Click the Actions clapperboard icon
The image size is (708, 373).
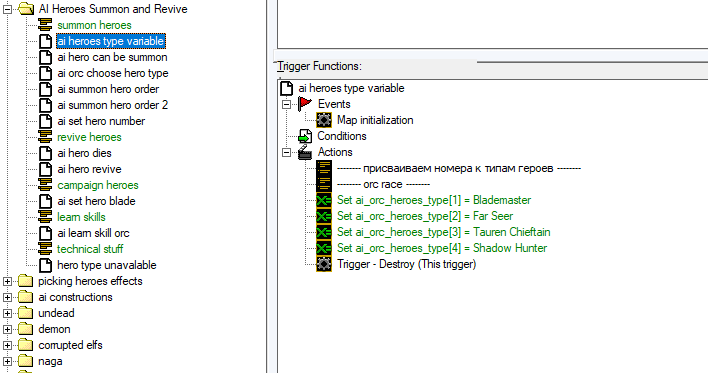click(305, 152)
